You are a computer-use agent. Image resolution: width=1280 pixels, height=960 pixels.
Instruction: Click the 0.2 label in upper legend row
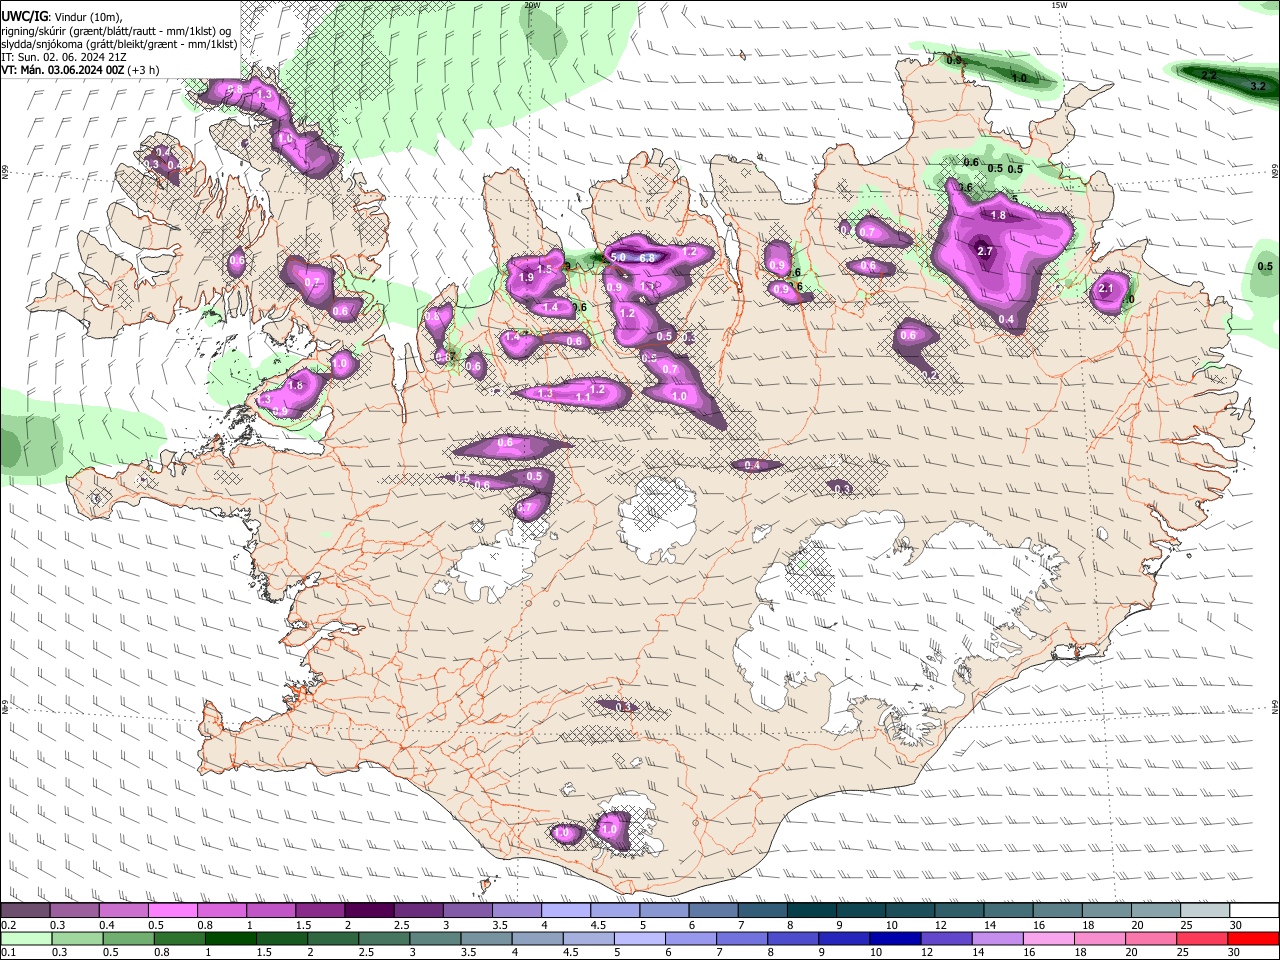[7, 925]
